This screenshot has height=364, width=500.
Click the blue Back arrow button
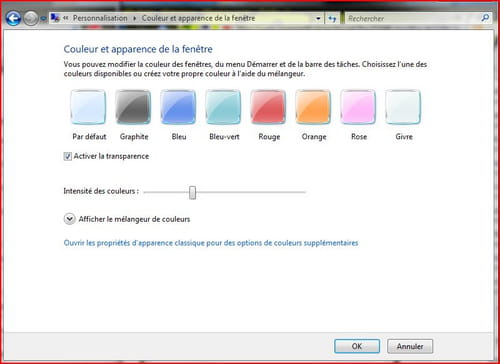click(13, 18)
